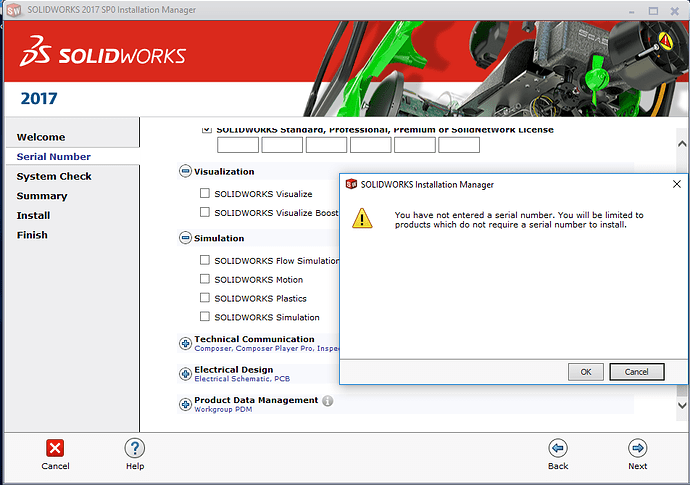Viewport: 690px width, 485px height.
Task: Go Back using the left arrow icon
Action: (x=558, y=448)
